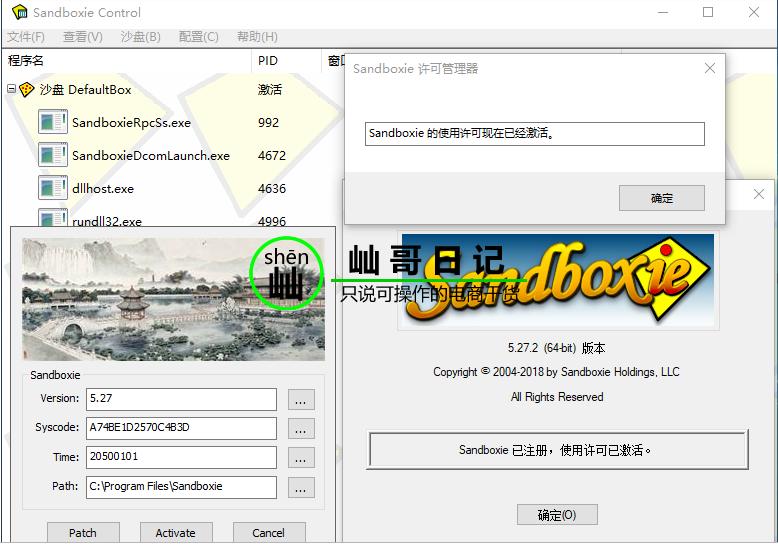Click the 5.27.2 (64-bit) 版本 text
Image resolution: width=778 pixels, height=546 pixels.
[x=557, y=348]
